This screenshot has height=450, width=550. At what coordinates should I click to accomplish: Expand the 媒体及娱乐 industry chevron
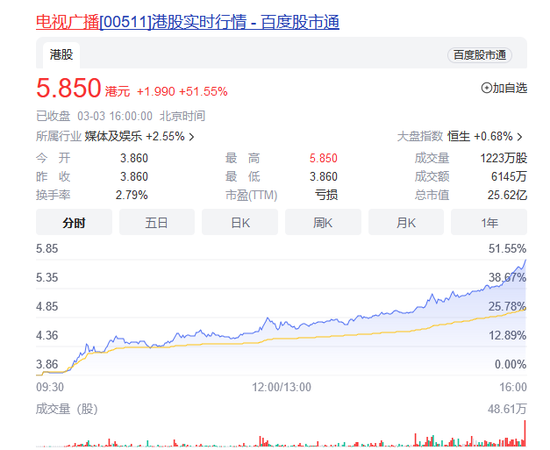192,136
